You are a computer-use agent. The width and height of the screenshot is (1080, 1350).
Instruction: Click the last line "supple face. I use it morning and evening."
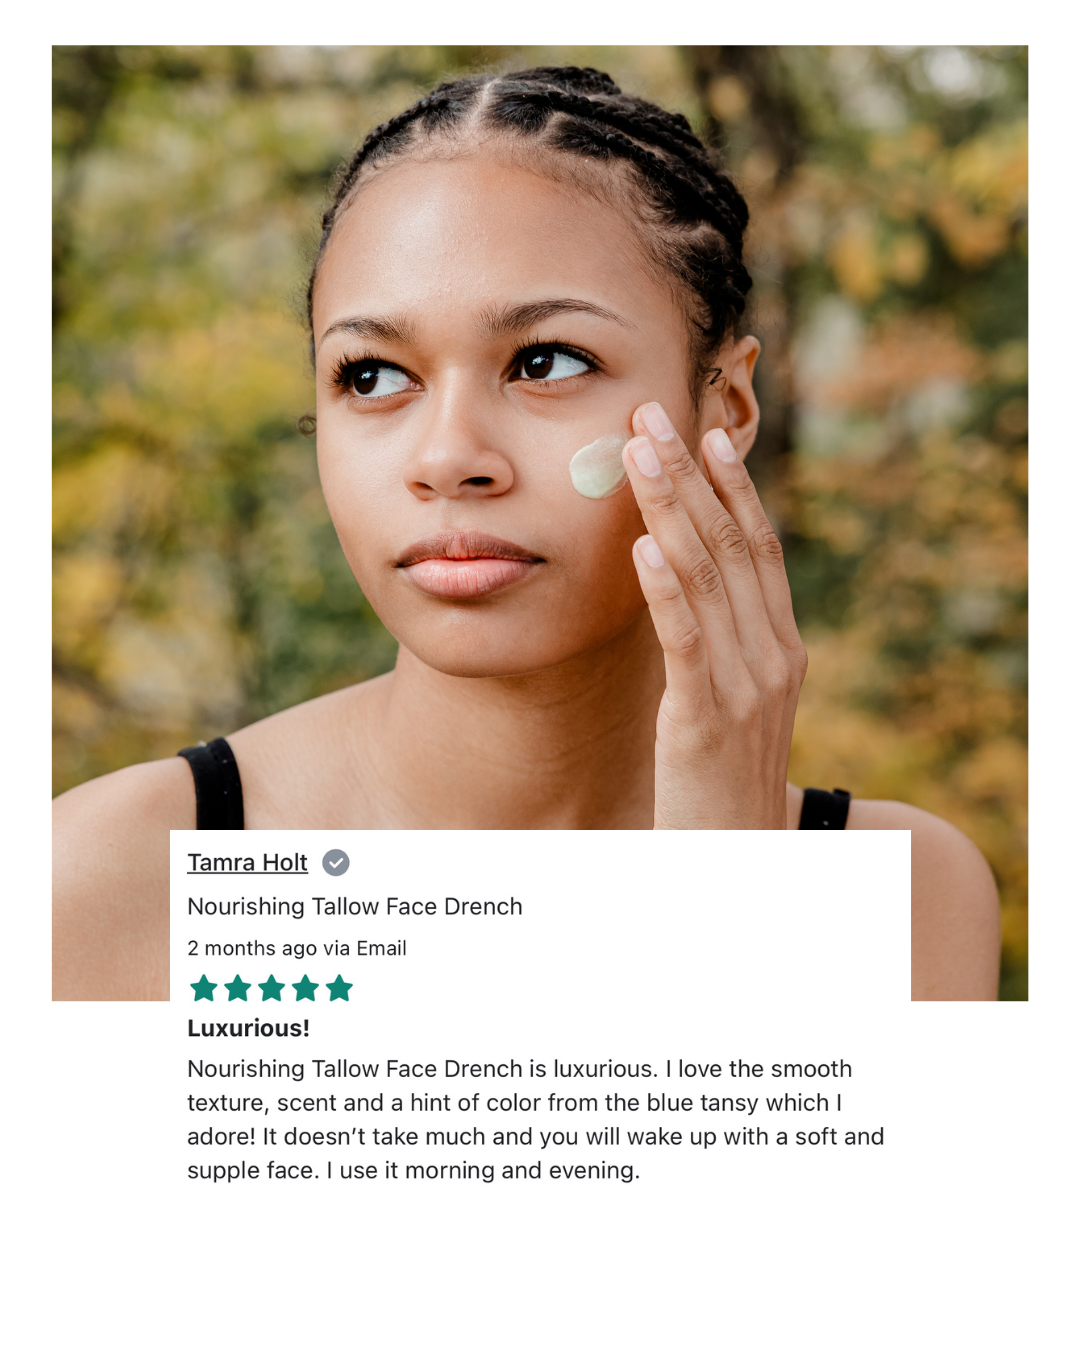tap(413, 1170)
